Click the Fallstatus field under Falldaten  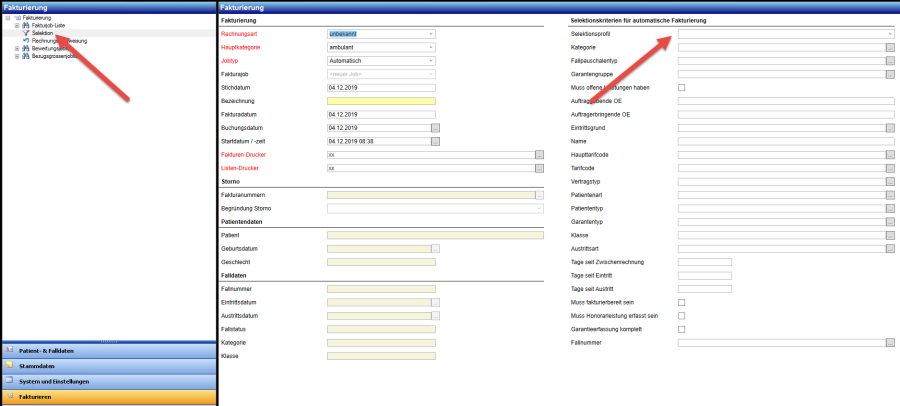point(381,330)
